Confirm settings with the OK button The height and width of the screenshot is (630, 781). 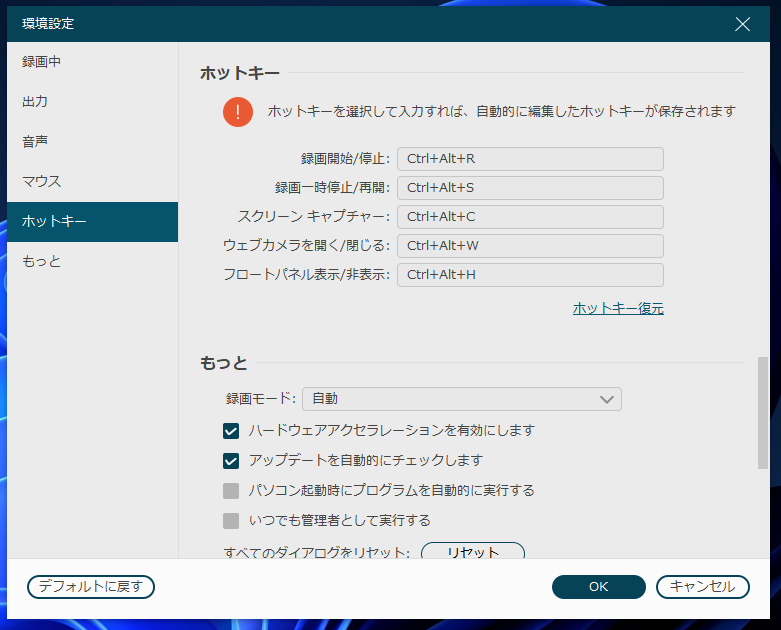[x=599, y=587]
